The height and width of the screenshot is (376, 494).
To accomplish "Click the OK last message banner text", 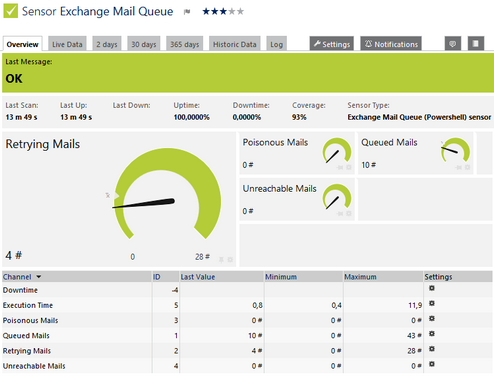I will click(14, 79).
